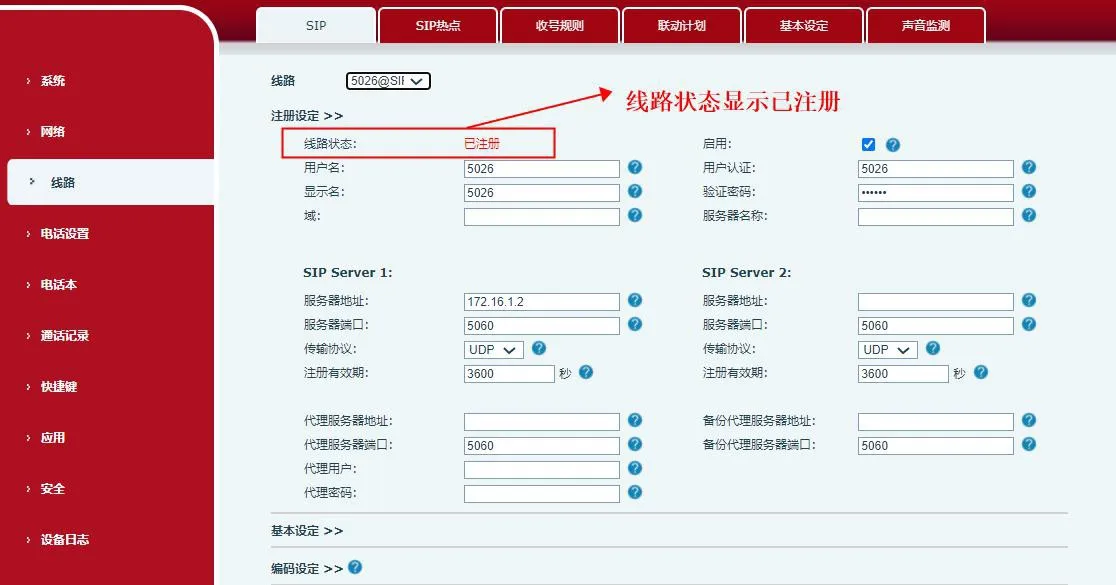1116x585 pixels.
Task: Click help beside 备份代理服务器地址
Action: [1028, 421]
